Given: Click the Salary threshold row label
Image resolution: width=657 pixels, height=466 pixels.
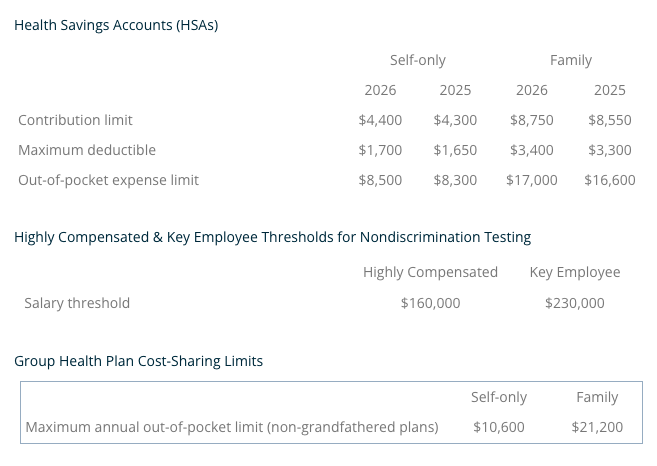Looking at the screenshot, I should (x=77, y=303).
